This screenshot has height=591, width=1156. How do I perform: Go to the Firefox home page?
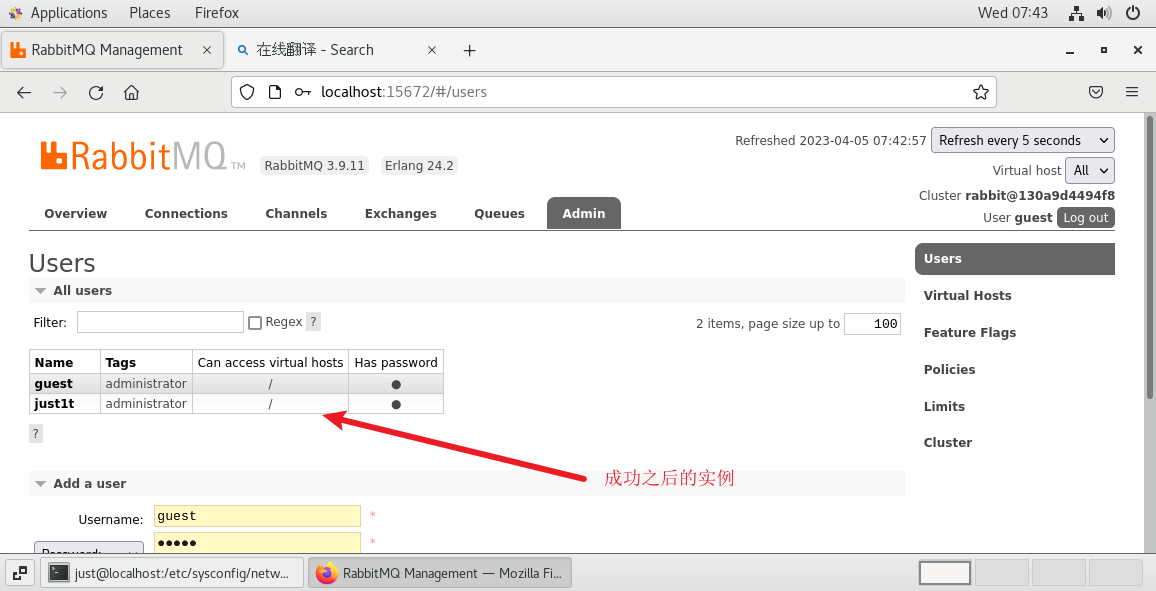(x=131, y=92)
